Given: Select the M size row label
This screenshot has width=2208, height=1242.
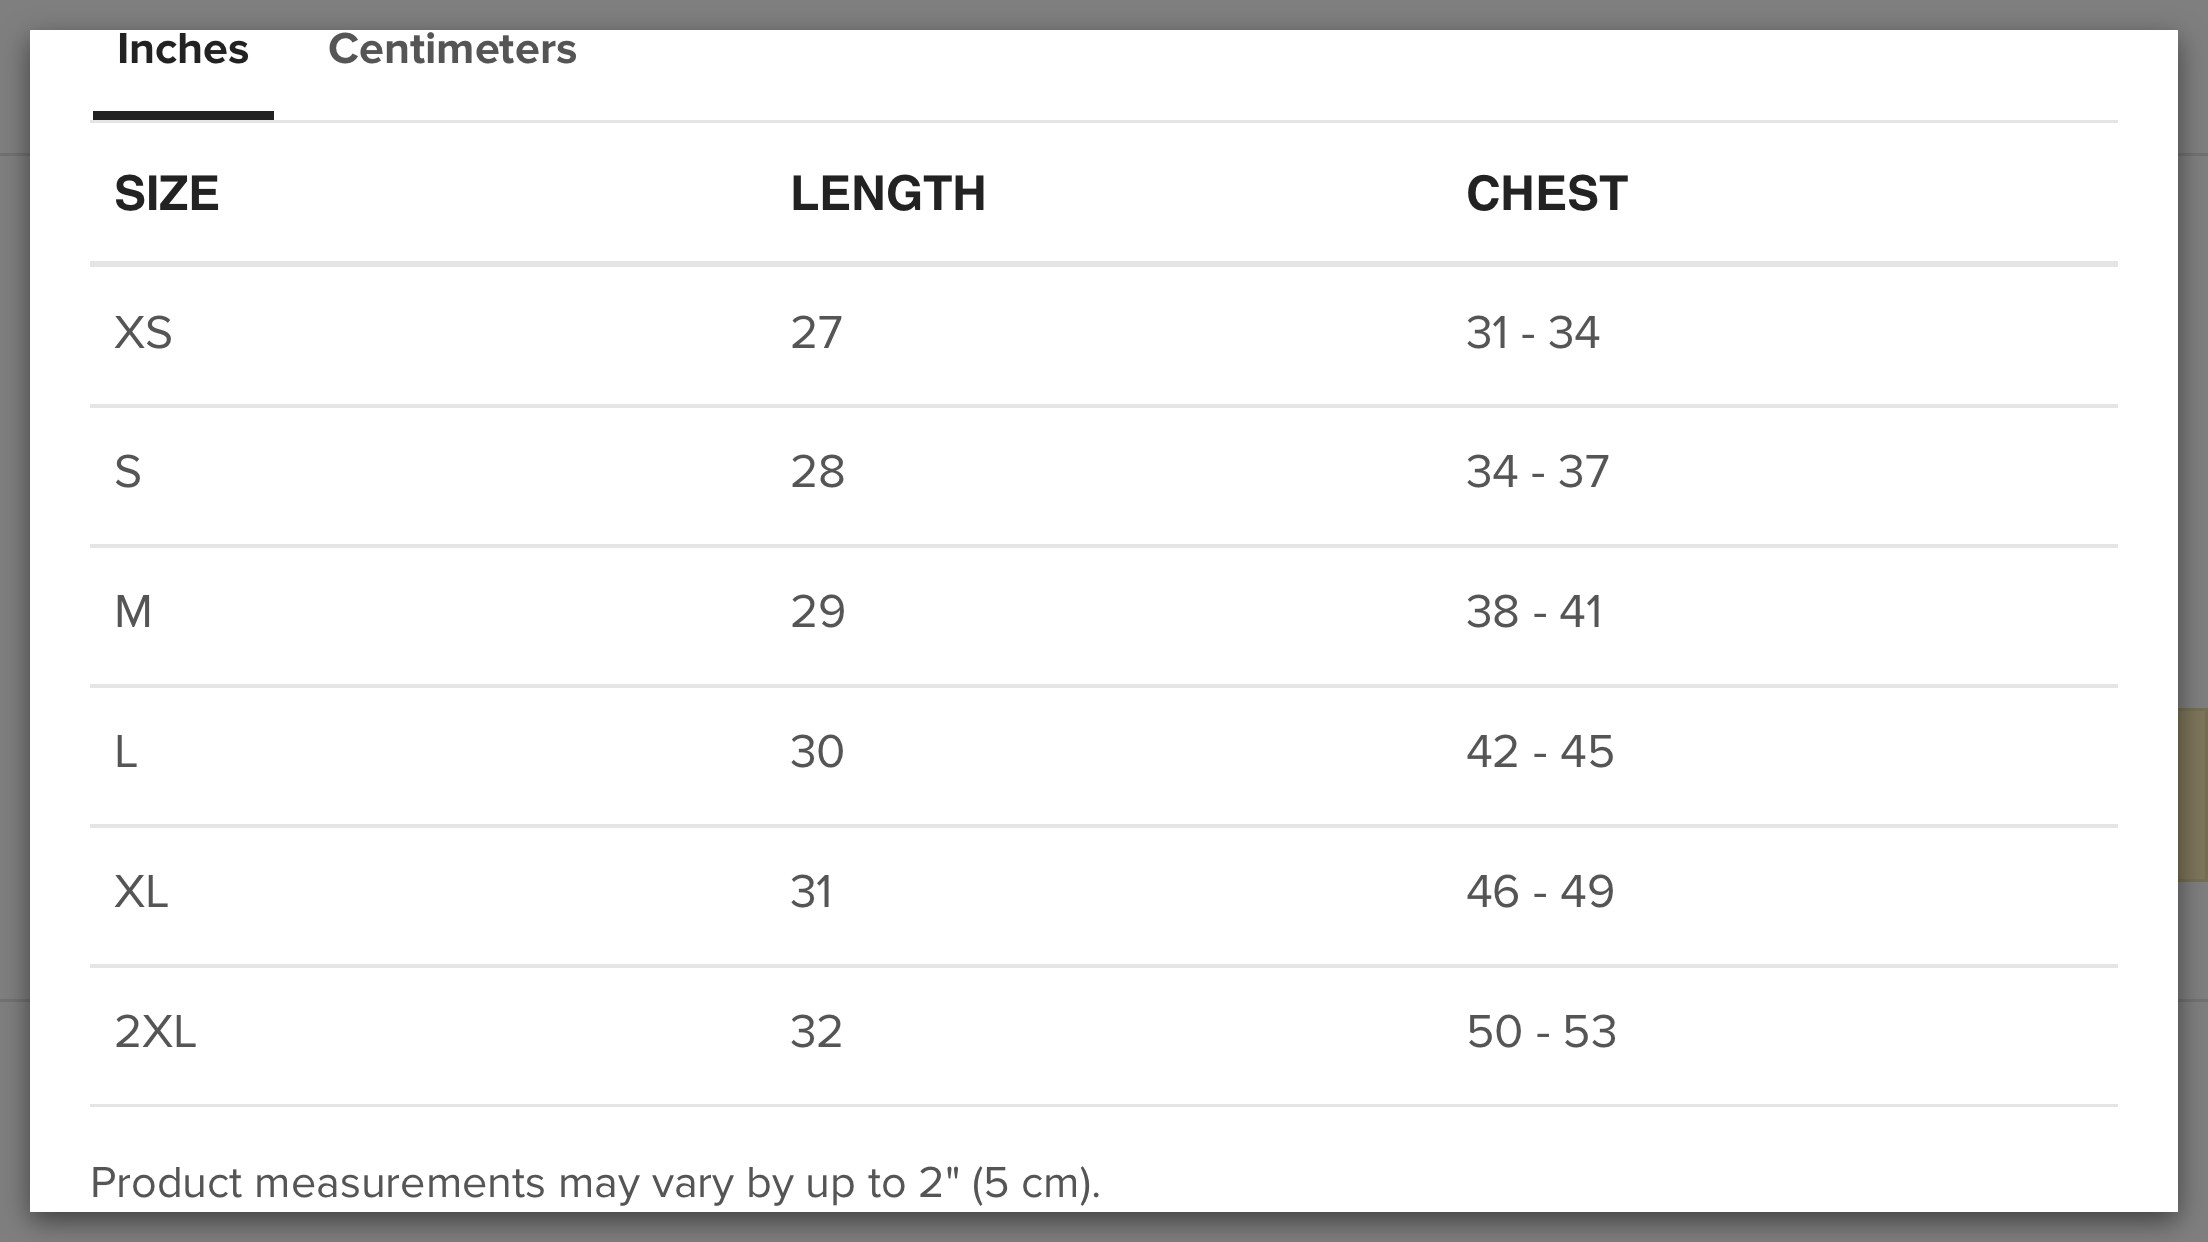Looking at the screenshot, I should point(133,611).
